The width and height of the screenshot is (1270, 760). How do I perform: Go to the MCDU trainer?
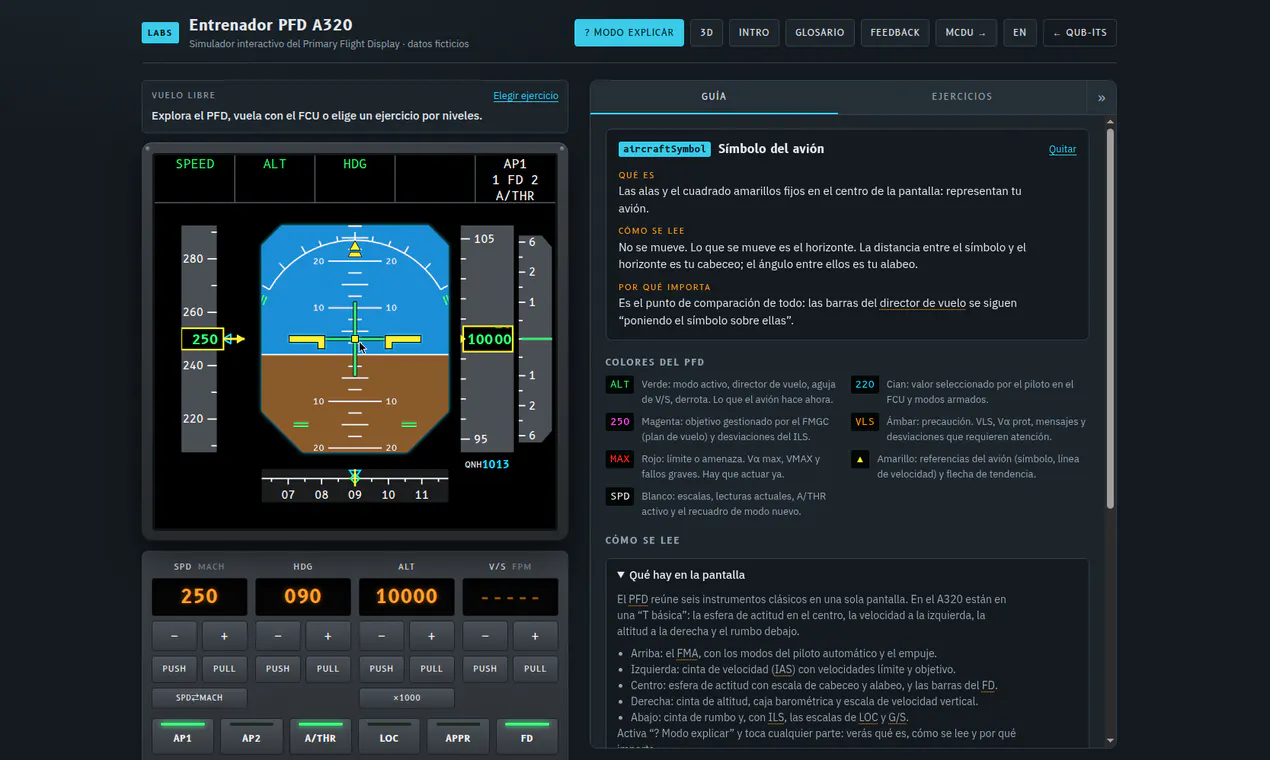coord(966,33)
